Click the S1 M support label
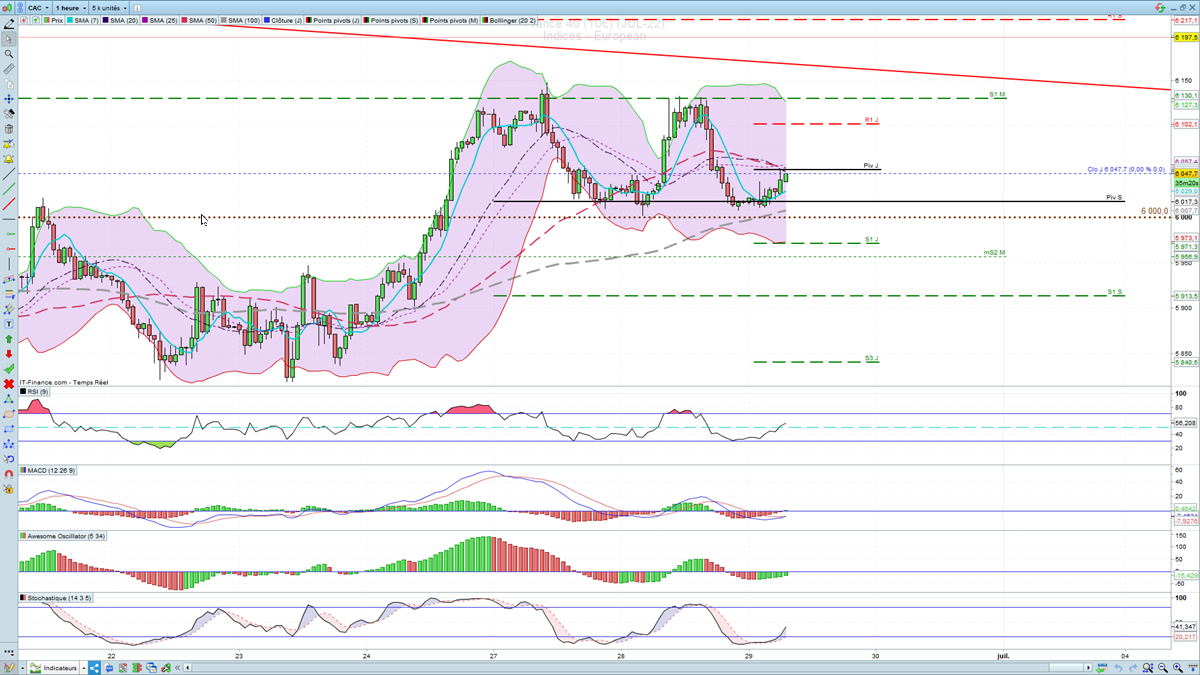 pos(997,94)
